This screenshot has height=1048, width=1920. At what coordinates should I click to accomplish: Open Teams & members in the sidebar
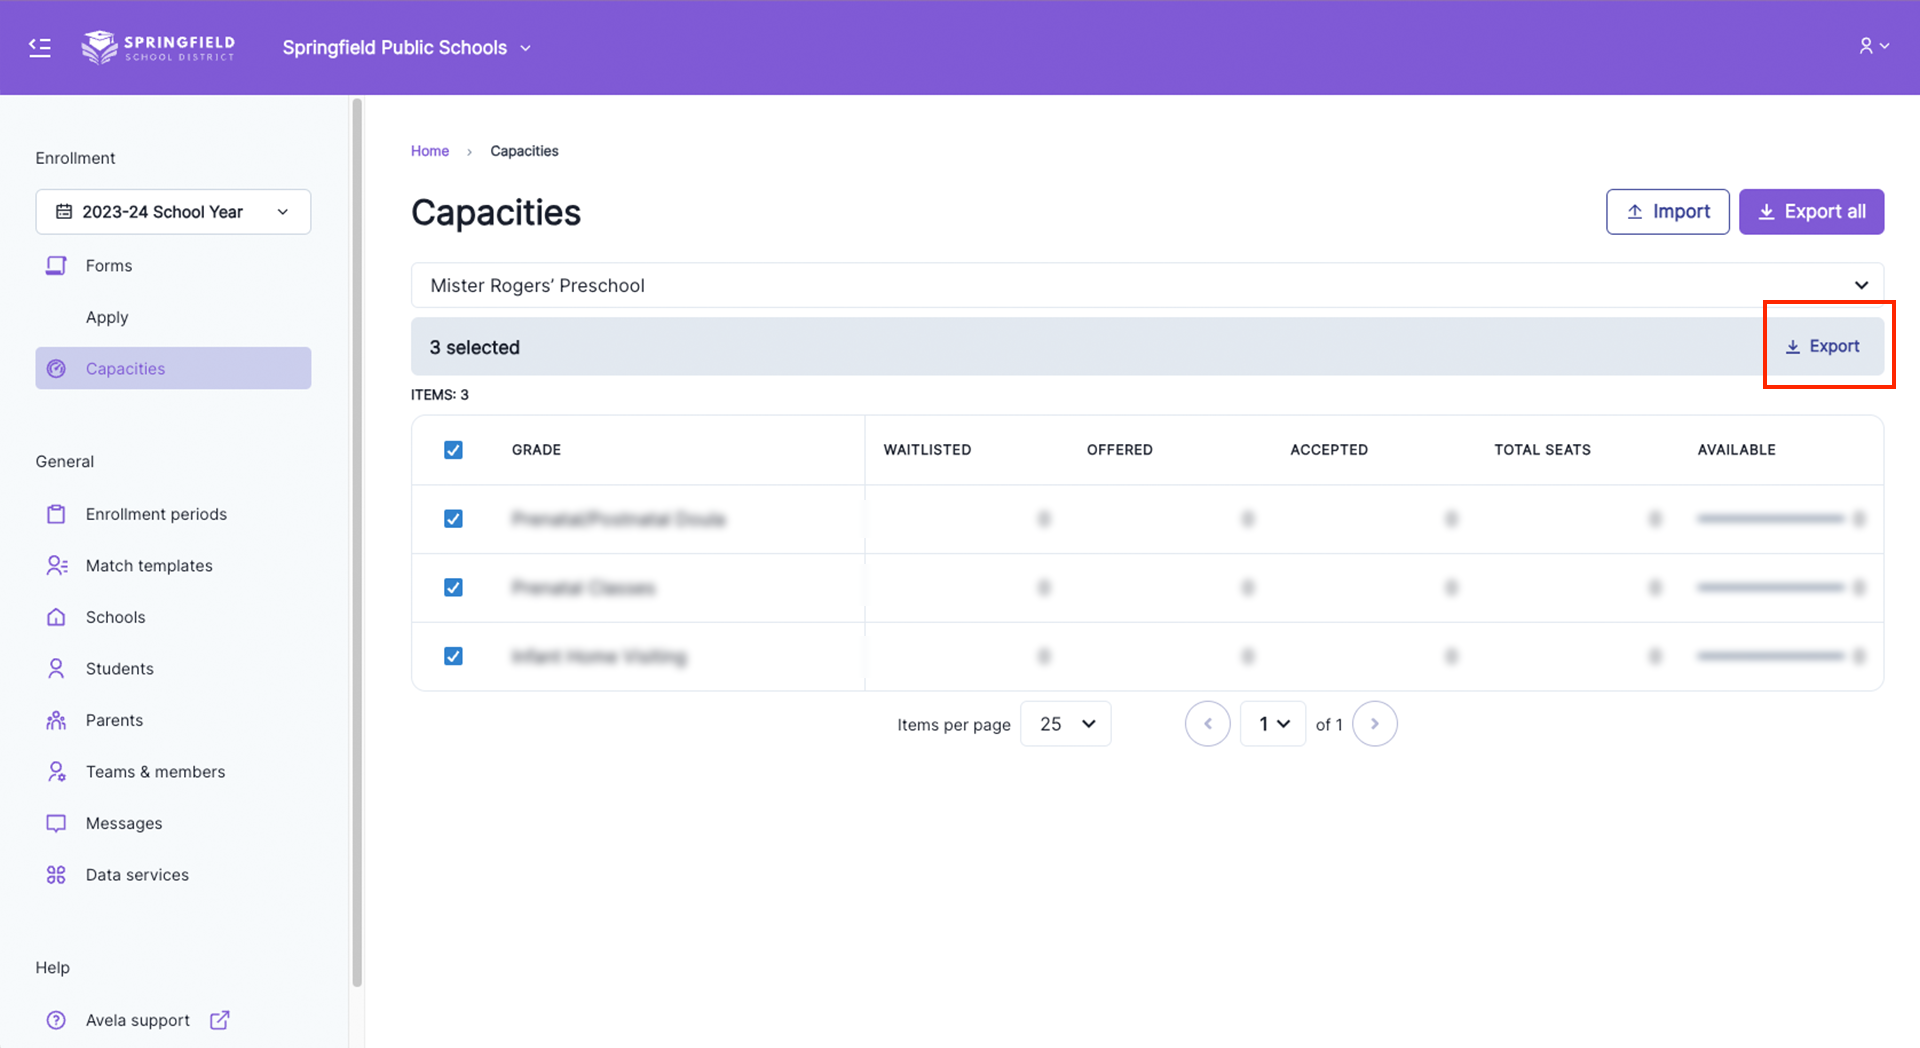pos(155,772)
